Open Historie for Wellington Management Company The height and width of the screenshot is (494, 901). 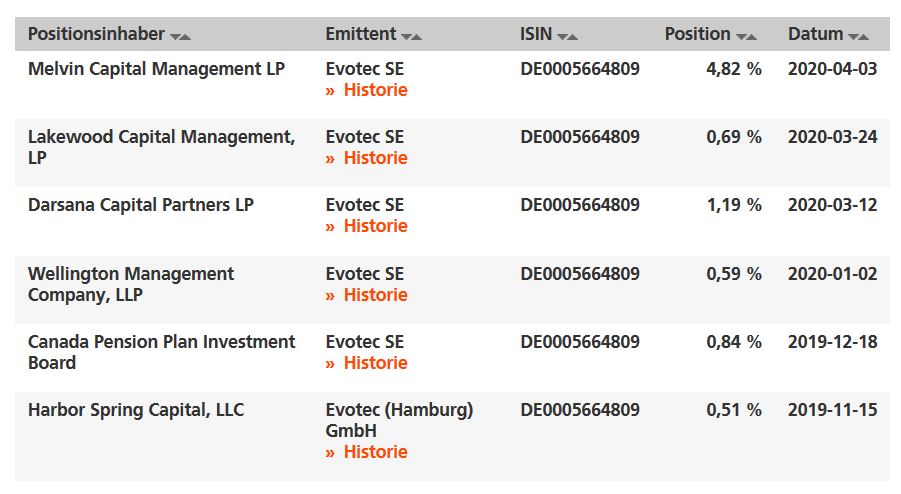375,295
